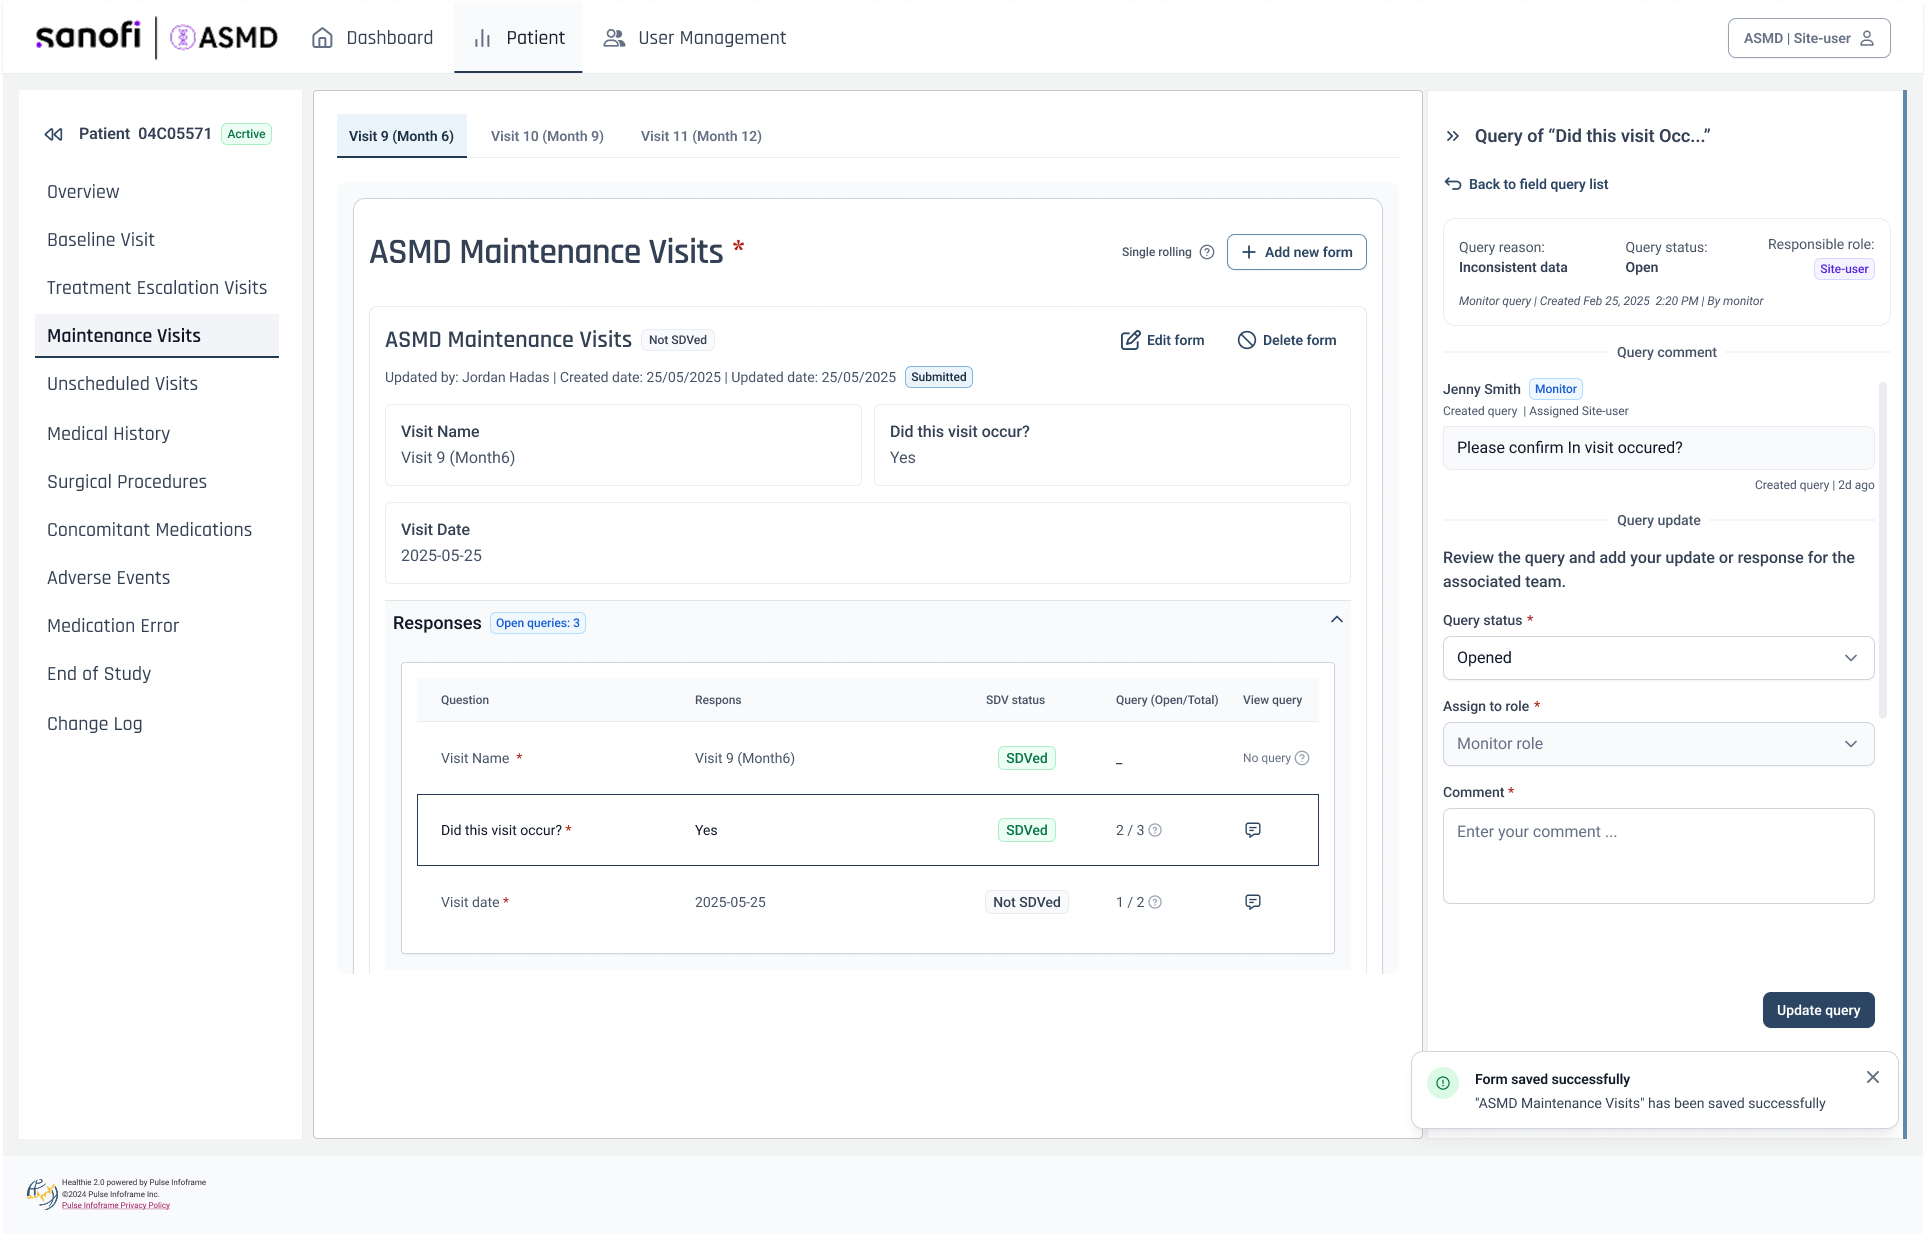Open query comments for Did this visit occur row
The width and height of the screenshot is (1926, 1234).
[x=1252, y=830]
